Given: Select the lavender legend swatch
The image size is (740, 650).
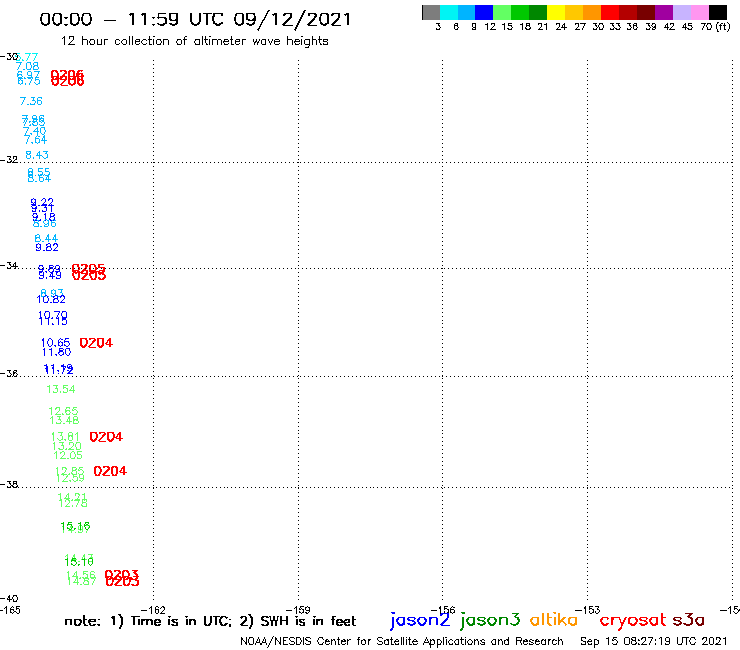Looking at the screenshot, I should 681,12.
